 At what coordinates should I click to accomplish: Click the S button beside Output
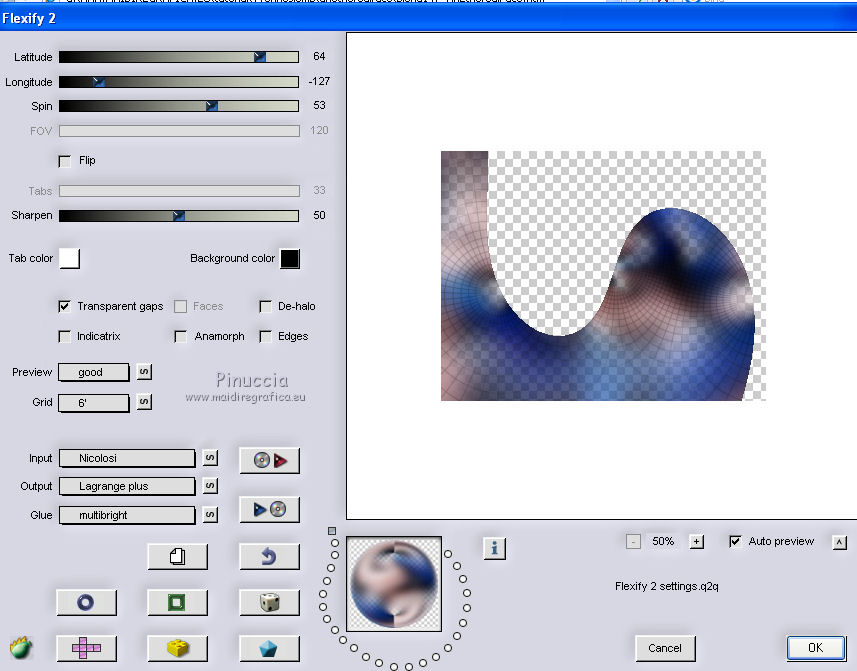pos(210,485)
